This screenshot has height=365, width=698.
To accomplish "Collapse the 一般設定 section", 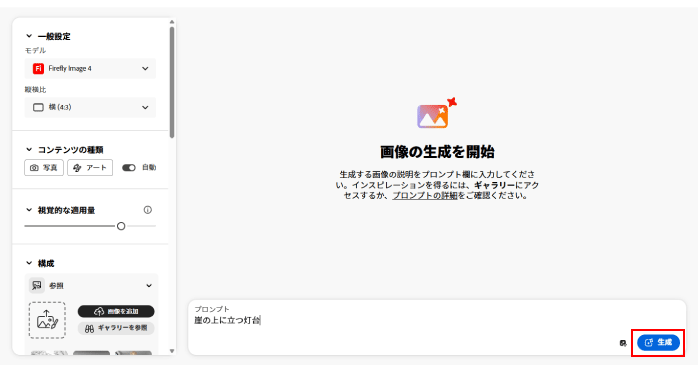I will click(29, 36).
